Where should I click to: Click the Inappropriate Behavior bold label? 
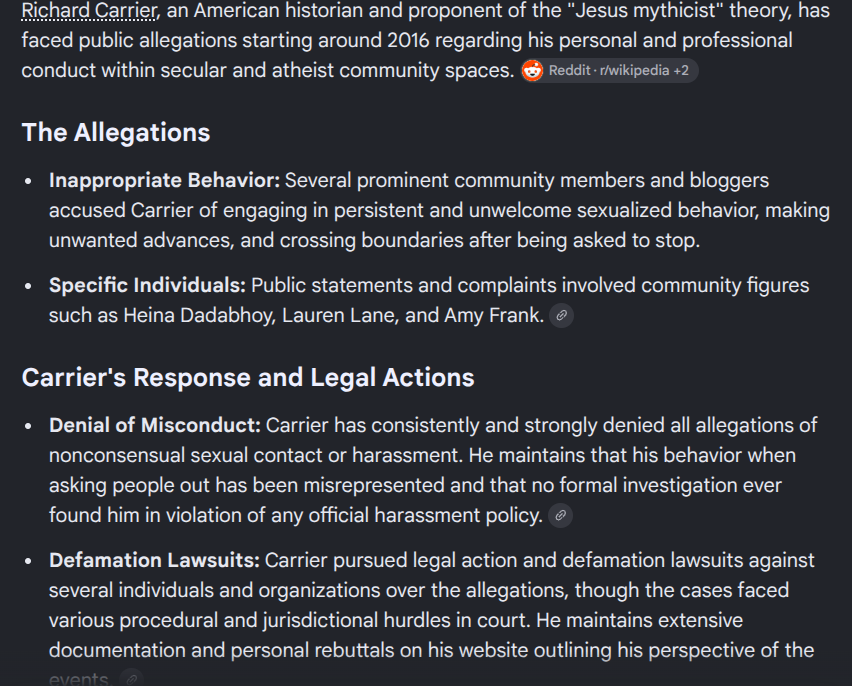[x=164, y=180]
